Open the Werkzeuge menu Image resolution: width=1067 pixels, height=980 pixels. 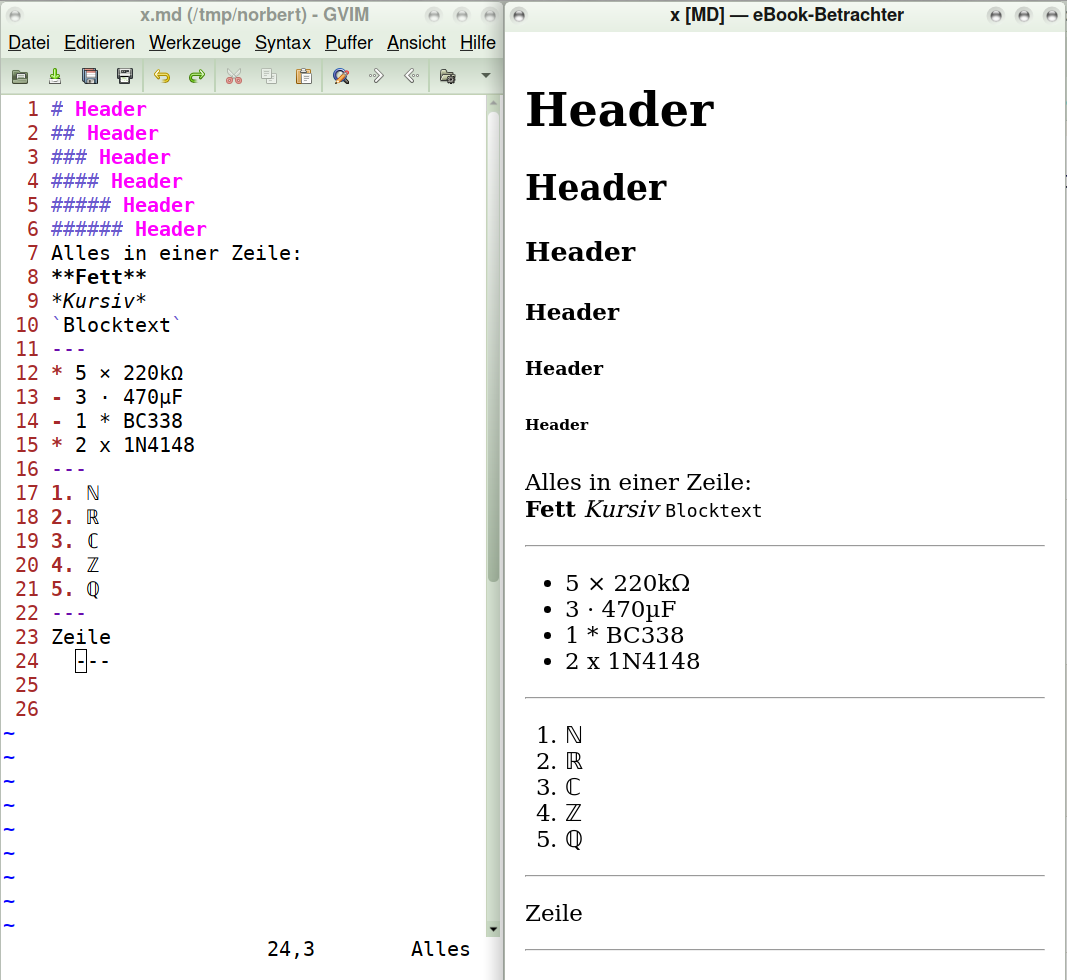point(195,43)
